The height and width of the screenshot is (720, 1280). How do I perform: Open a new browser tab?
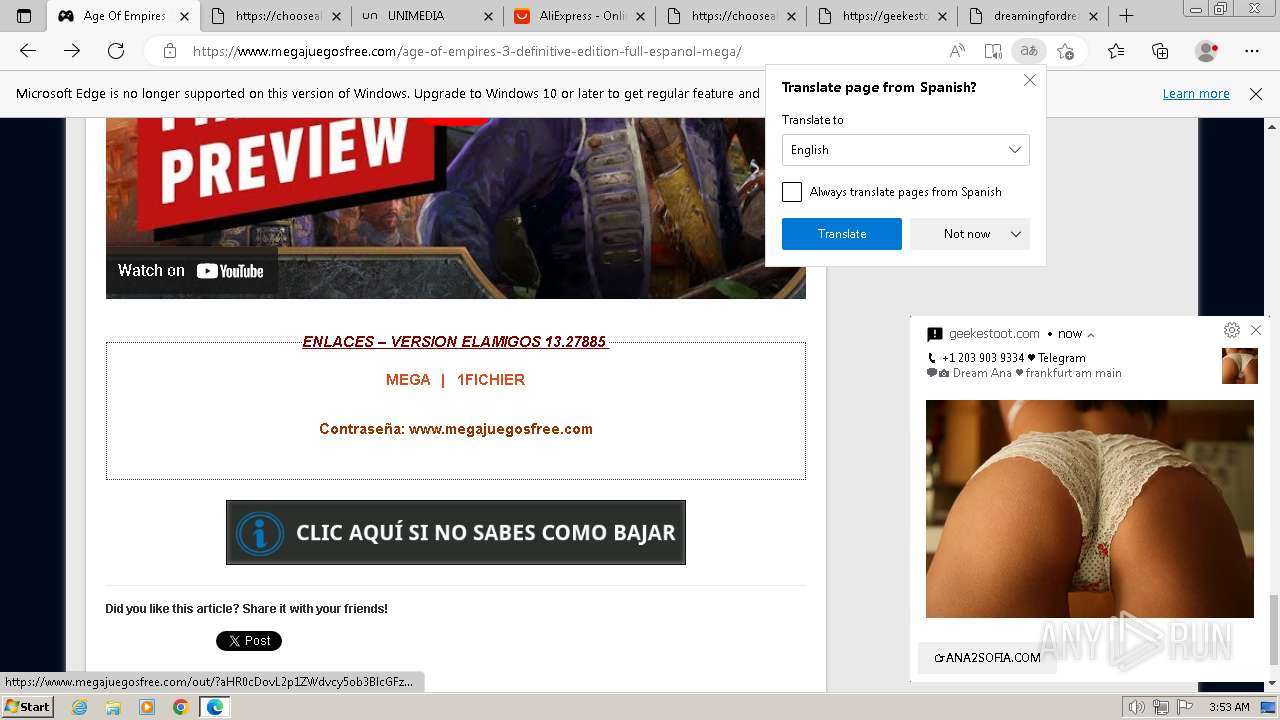click(x=1126, y=16)
